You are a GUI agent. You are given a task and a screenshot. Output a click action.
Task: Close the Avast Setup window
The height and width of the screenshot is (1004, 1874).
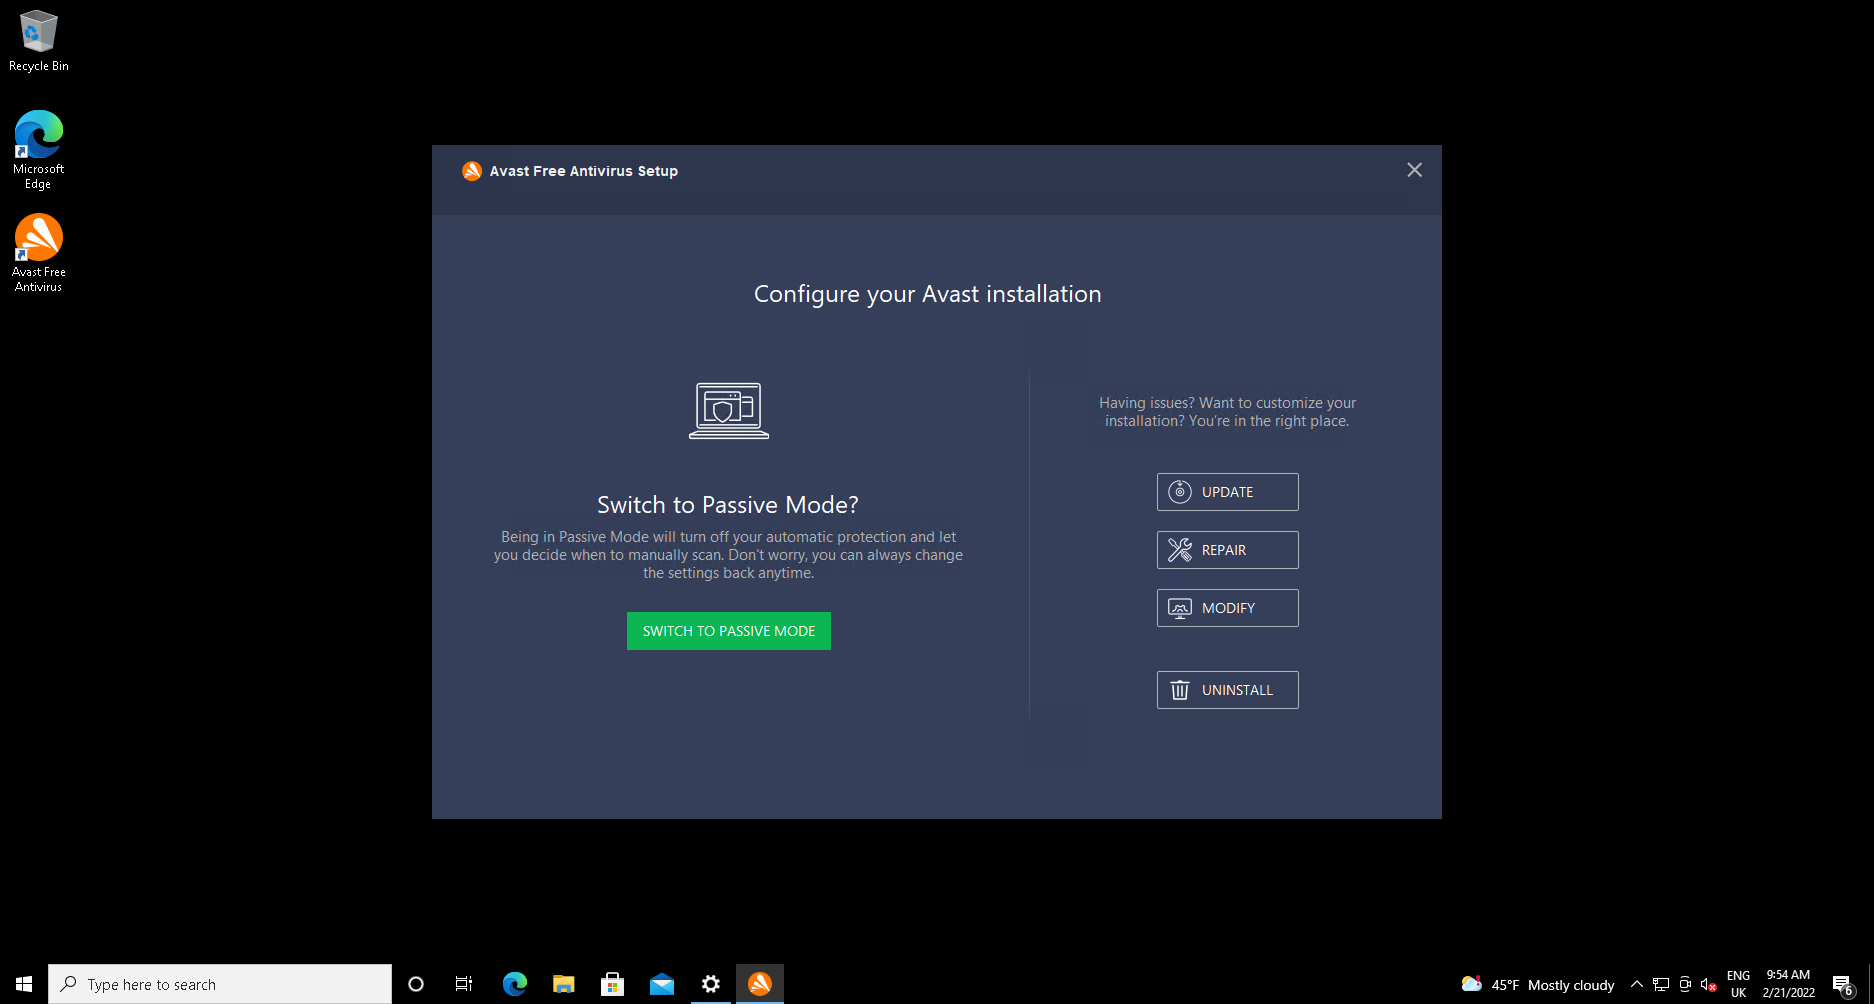(1414, 170)
